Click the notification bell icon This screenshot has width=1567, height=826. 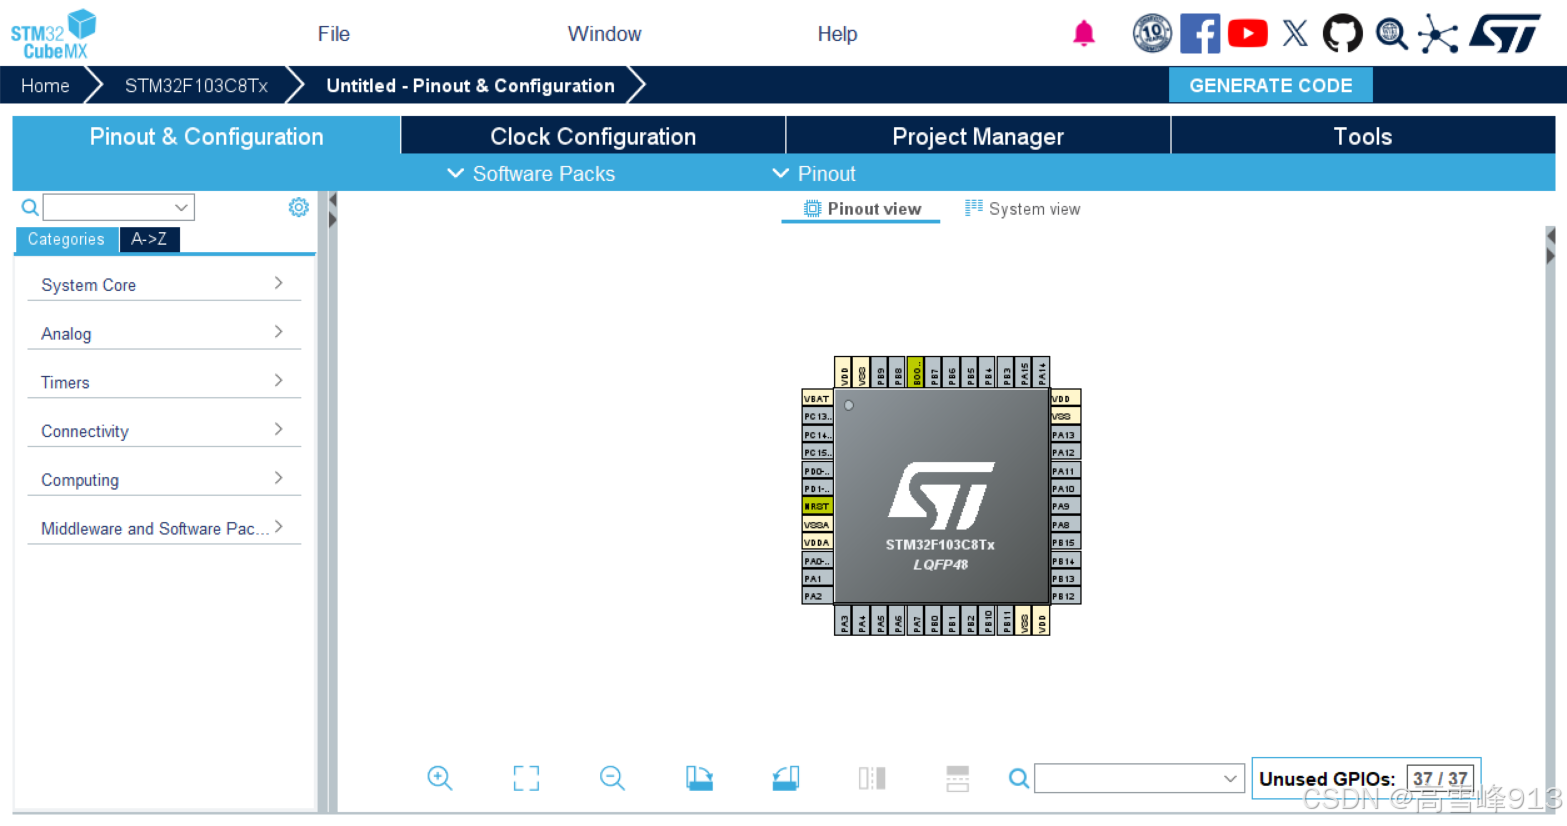pos(1084,33)
